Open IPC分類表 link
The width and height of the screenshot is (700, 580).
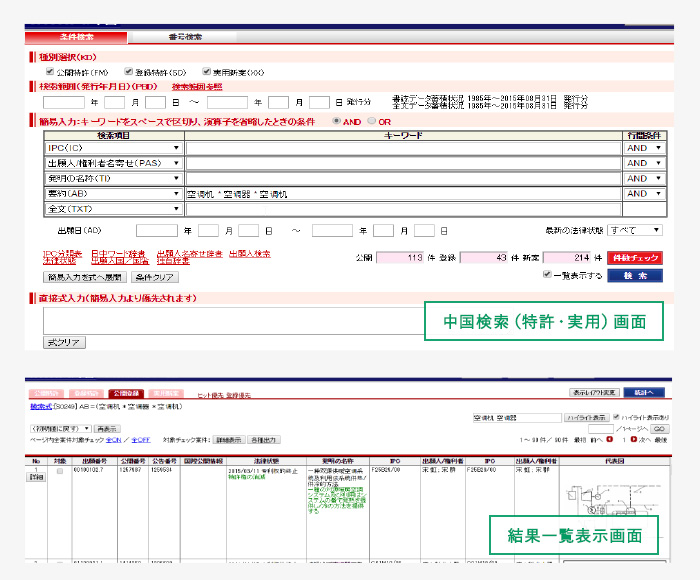(x=62, y=253)
